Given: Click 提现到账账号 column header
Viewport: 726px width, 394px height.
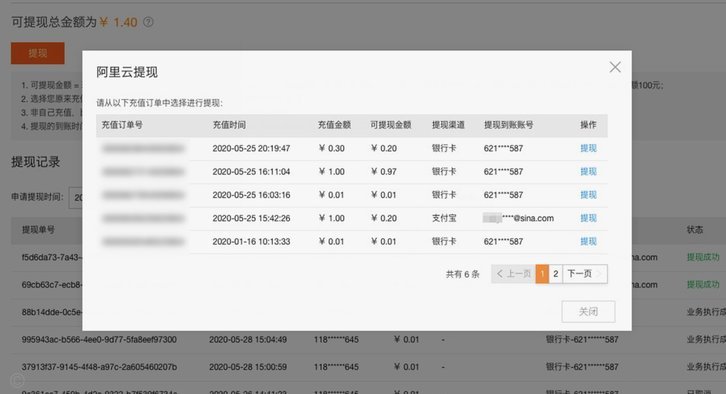Looking at the screenshot, I should pyautogui.click(x=508, y=125).
